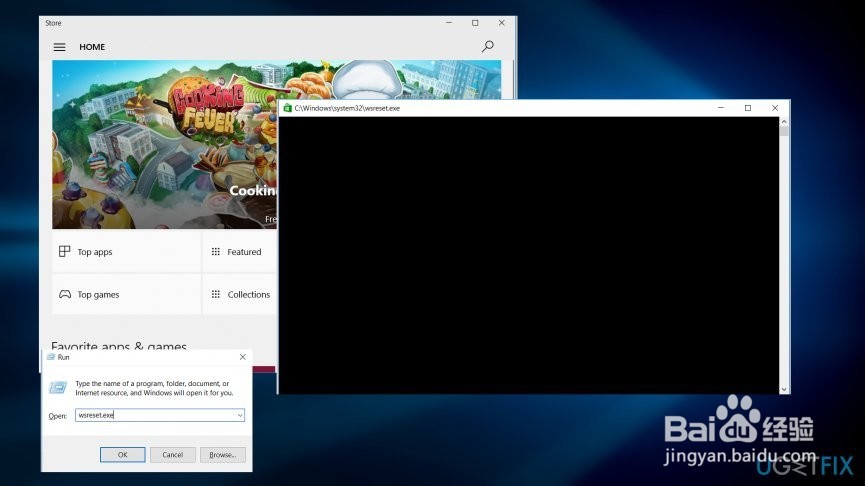Click OK in the Run dialog
Screen dimensions: 865x486
(x=122, y=455)
